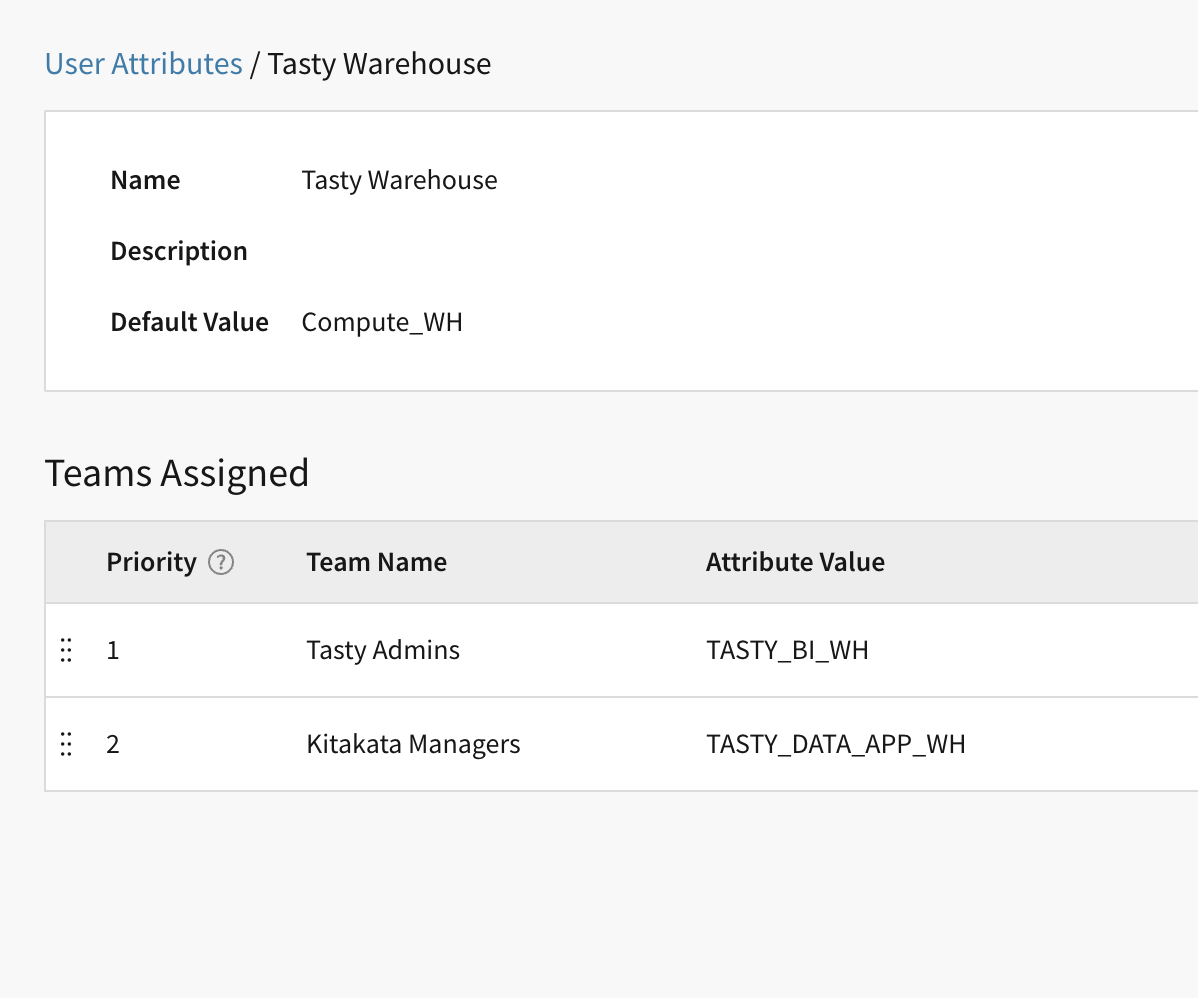Click the Default Value field label
Screen dimensions: 1198x998
(189, 323)
